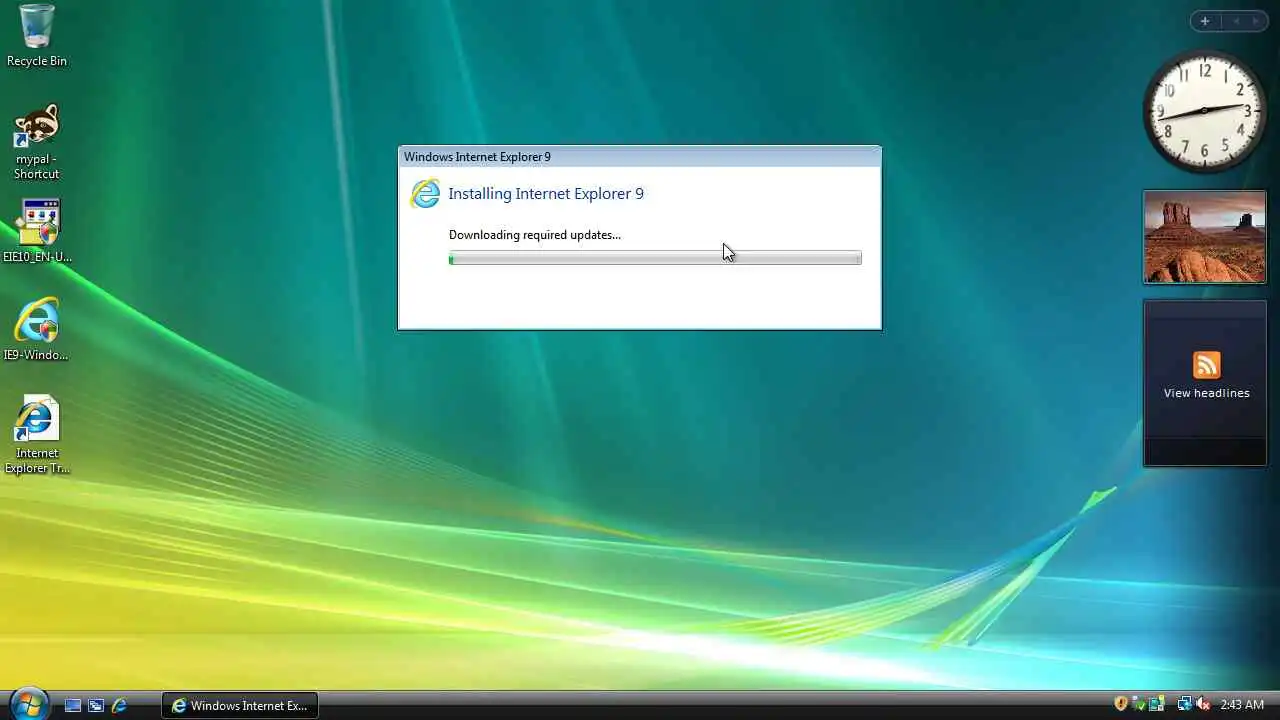Open the network connection tray icon
1280x720 pixels.
pyautogui.click(x=1184, y=704)
